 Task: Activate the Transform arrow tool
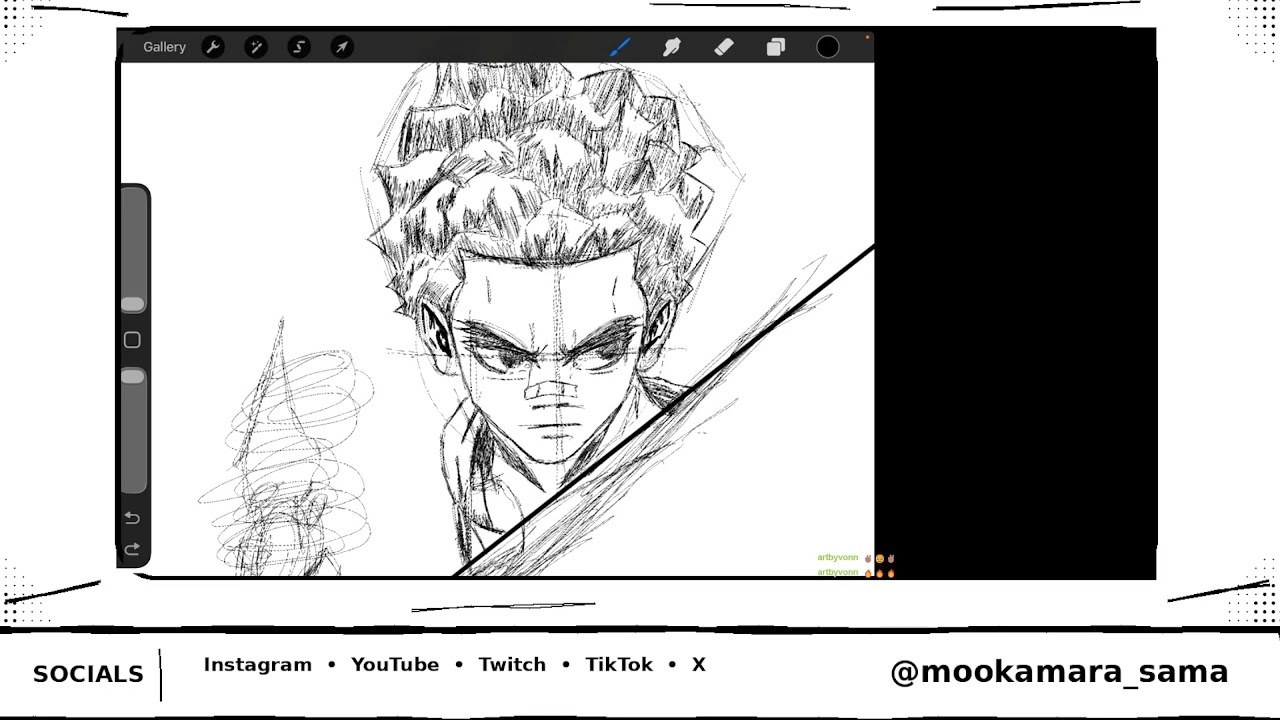342,47
